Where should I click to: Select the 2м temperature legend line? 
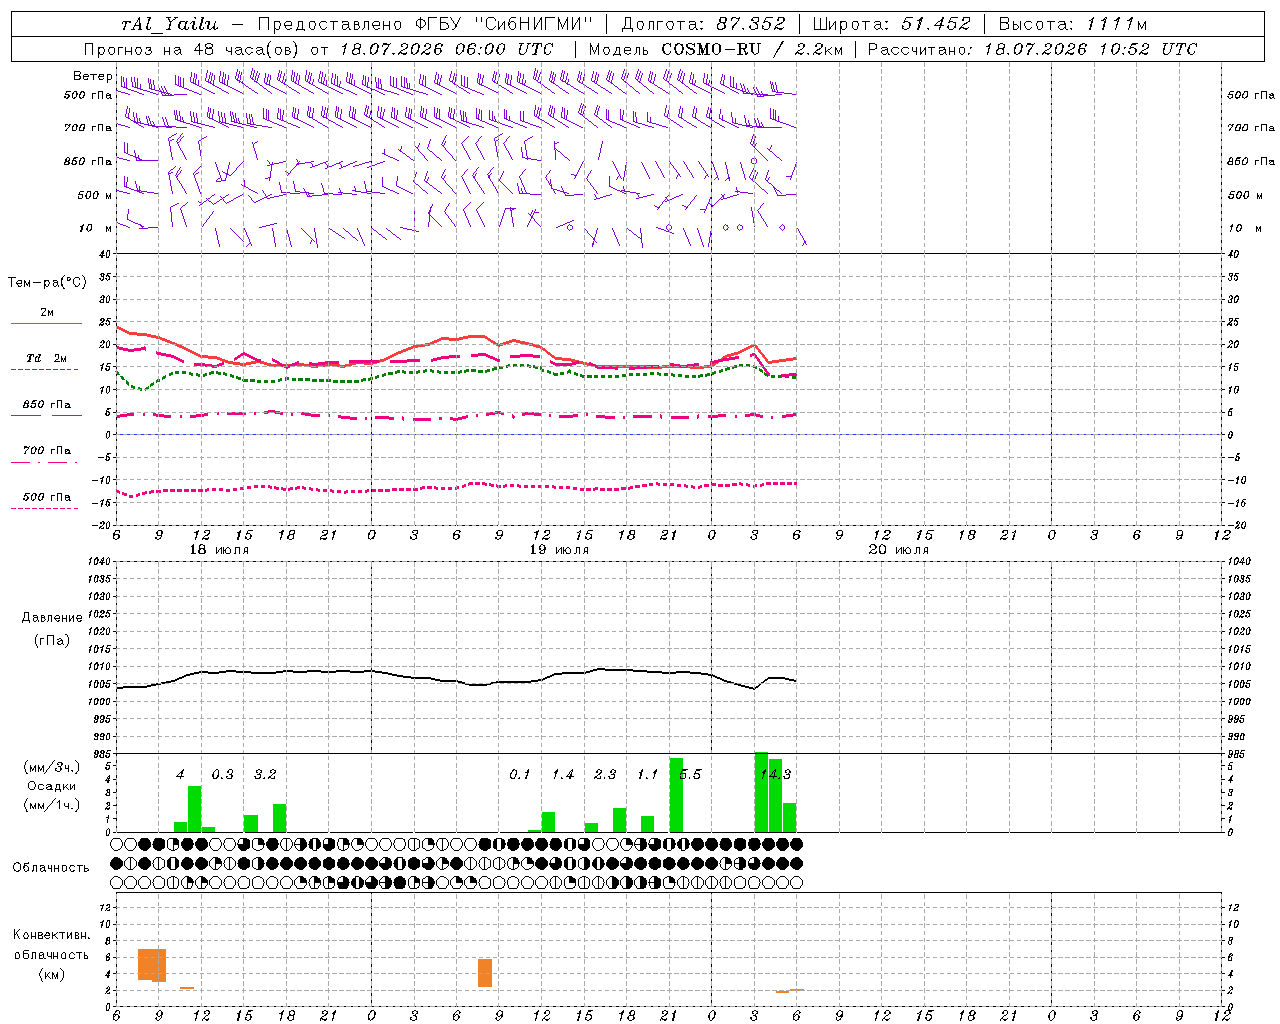46,317
